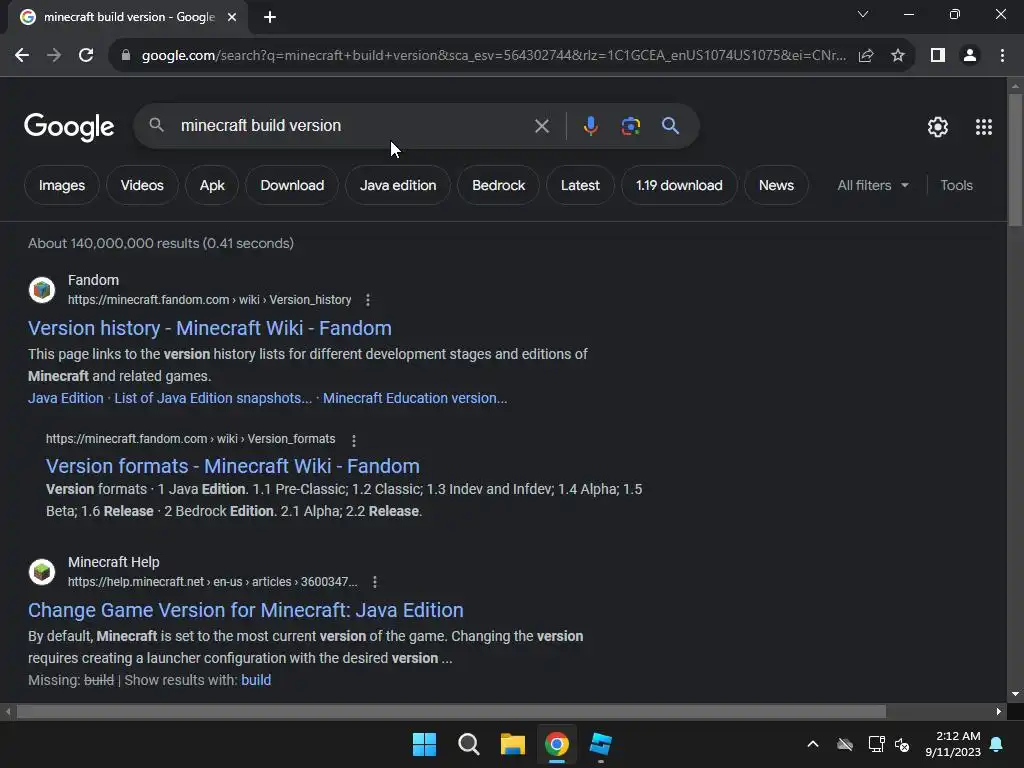Click the vertical scrollbar thumb

(x=1015, y=160)
